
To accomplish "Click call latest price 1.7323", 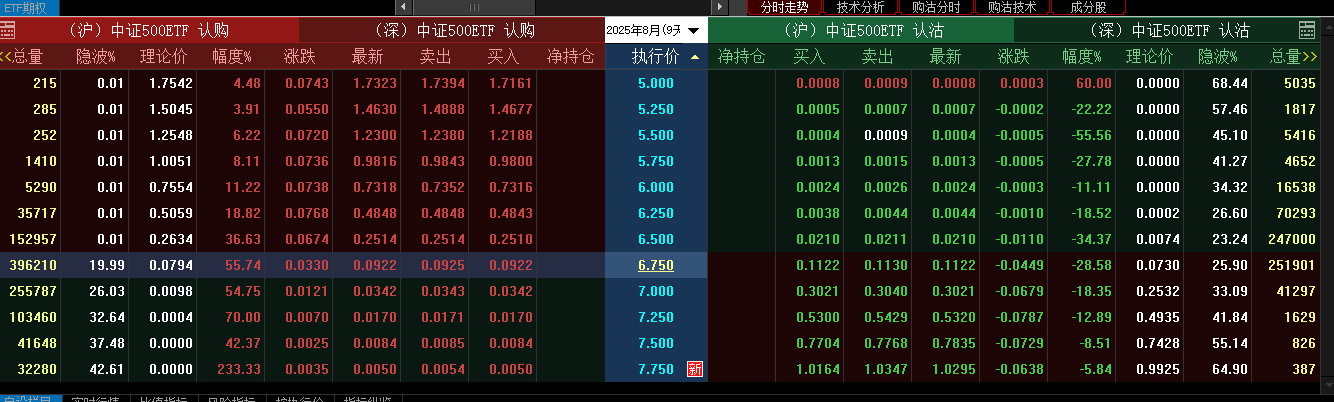I will (x=374, y=83).
